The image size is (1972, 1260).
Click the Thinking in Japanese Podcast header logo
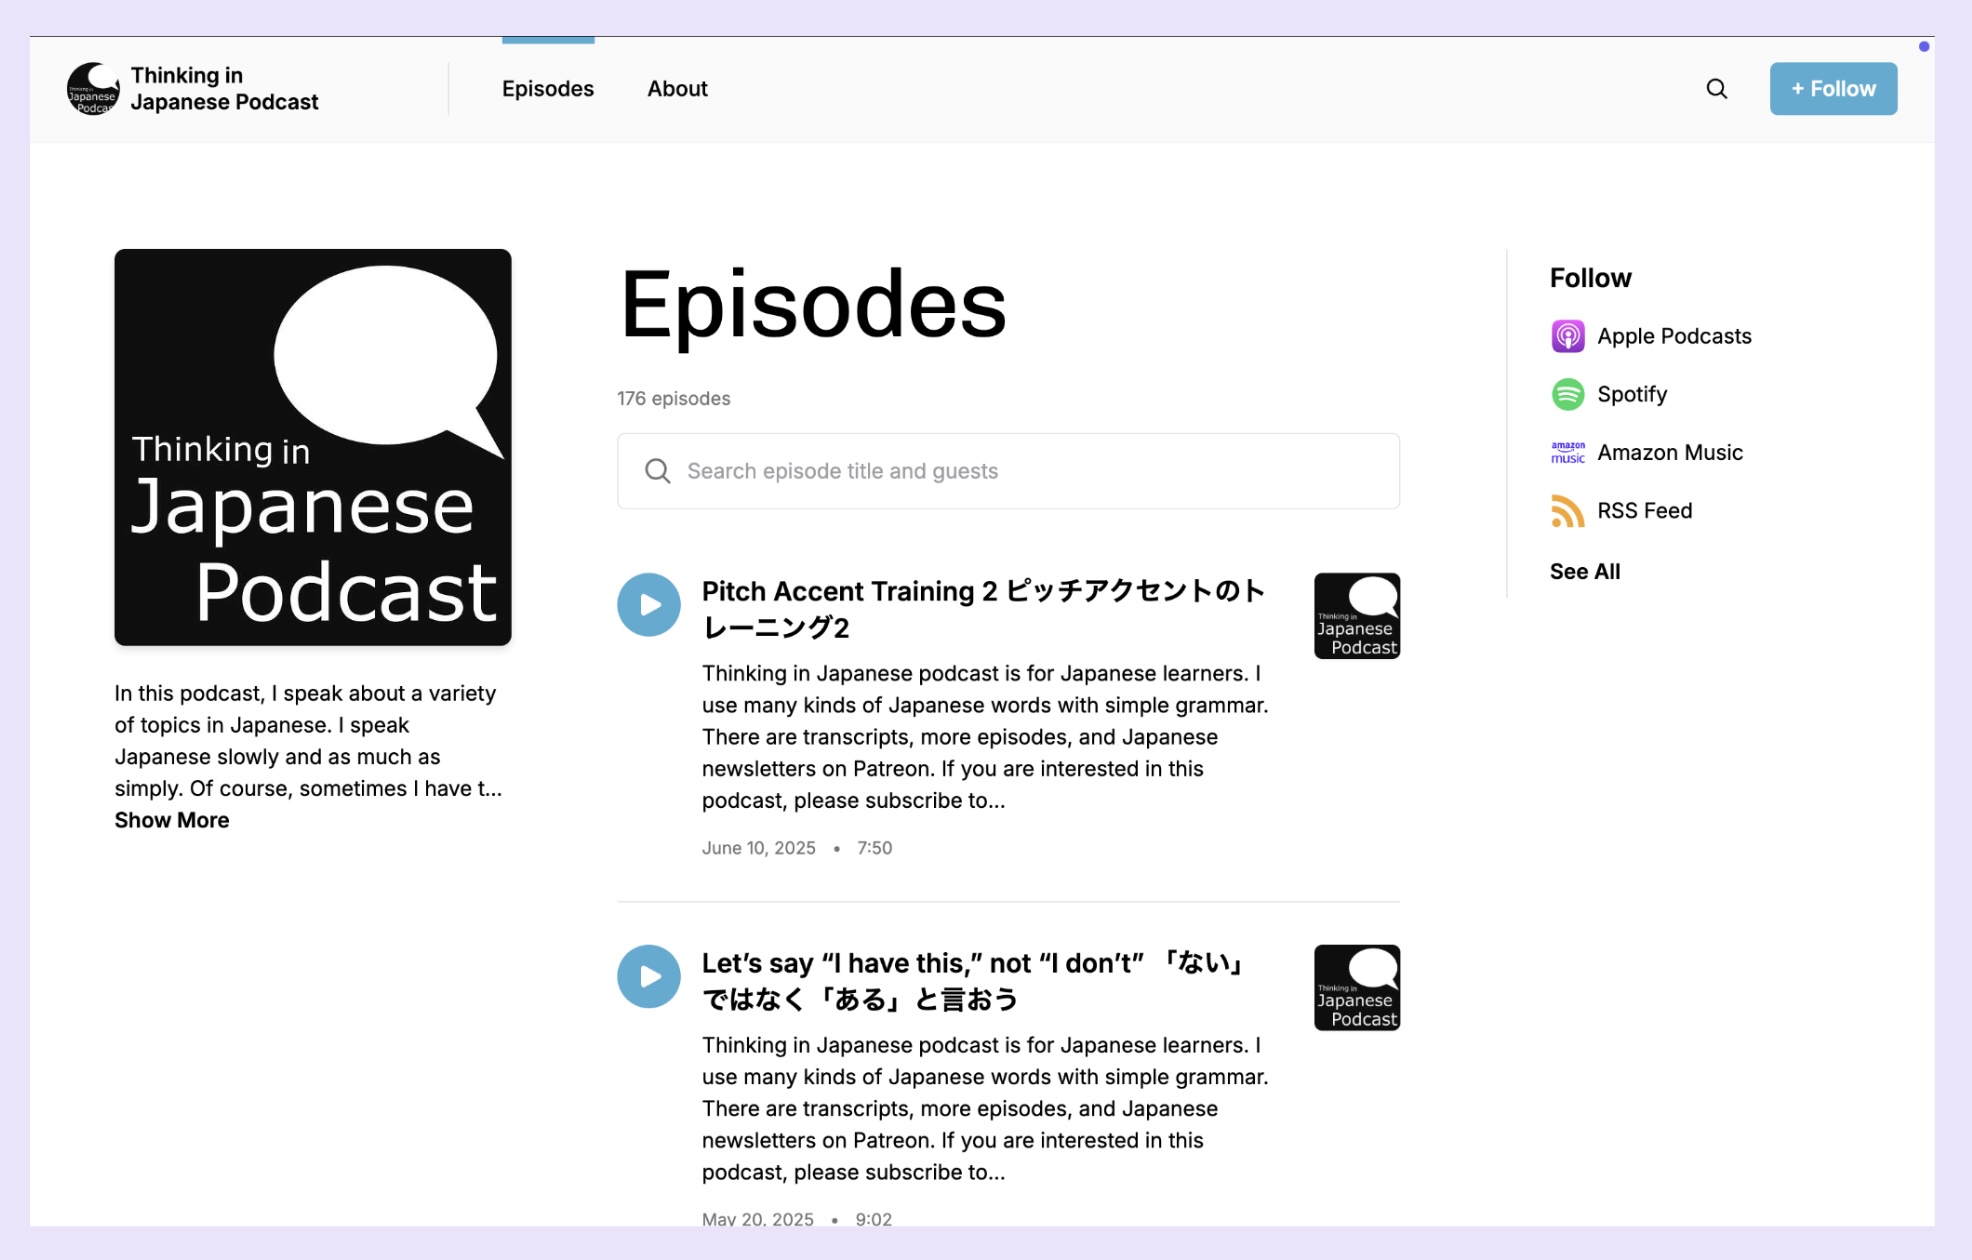[93, 89]
